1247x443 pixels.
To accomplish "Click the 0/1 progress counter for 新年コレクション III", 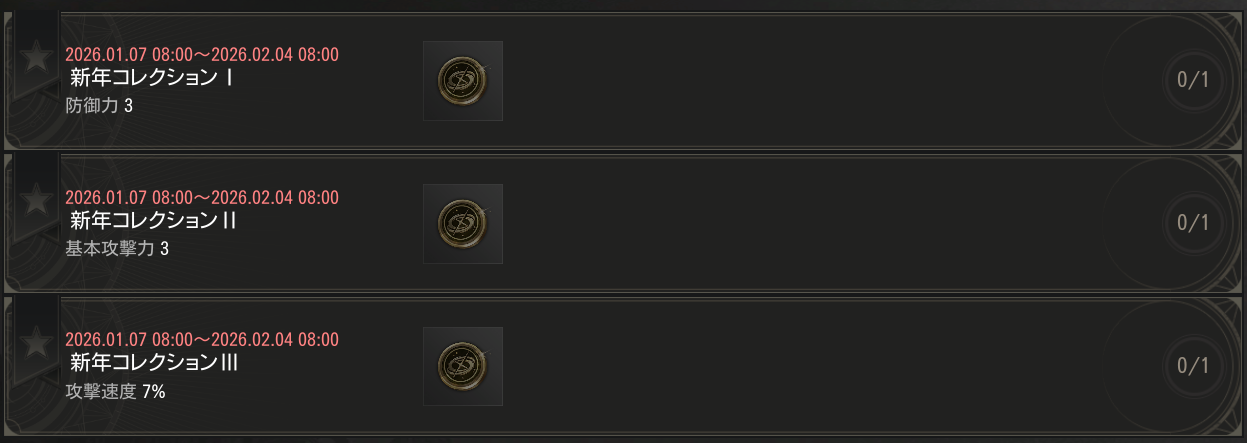I will coord(1193,366).
